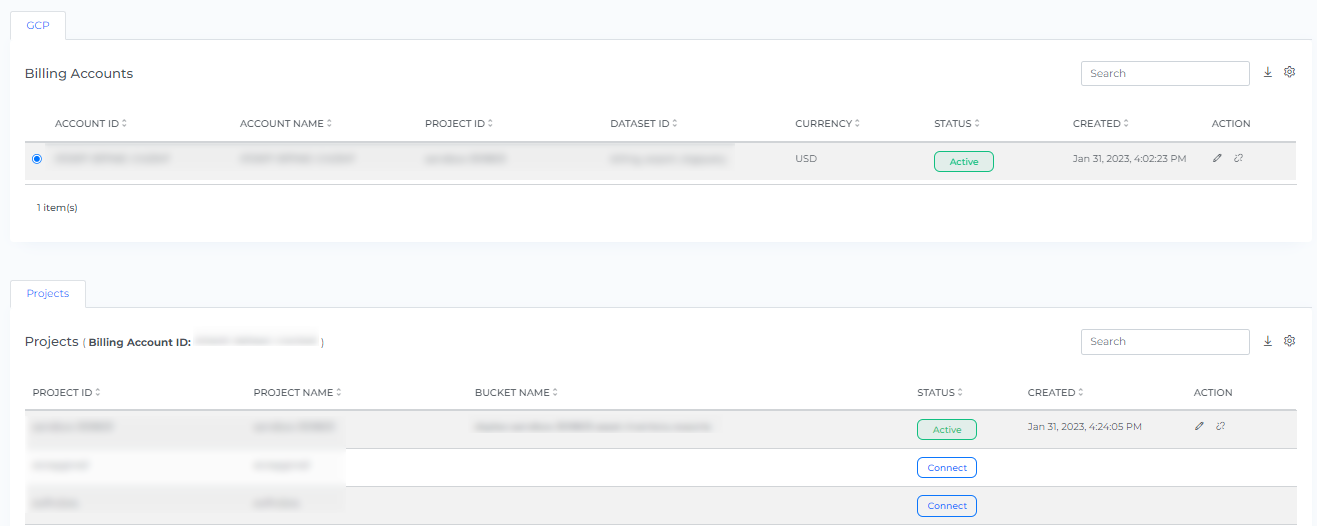This screenshot has height=526, width=1317.
Task: Edit the active project with pencil icon
Action: [x=1199, y=426]
